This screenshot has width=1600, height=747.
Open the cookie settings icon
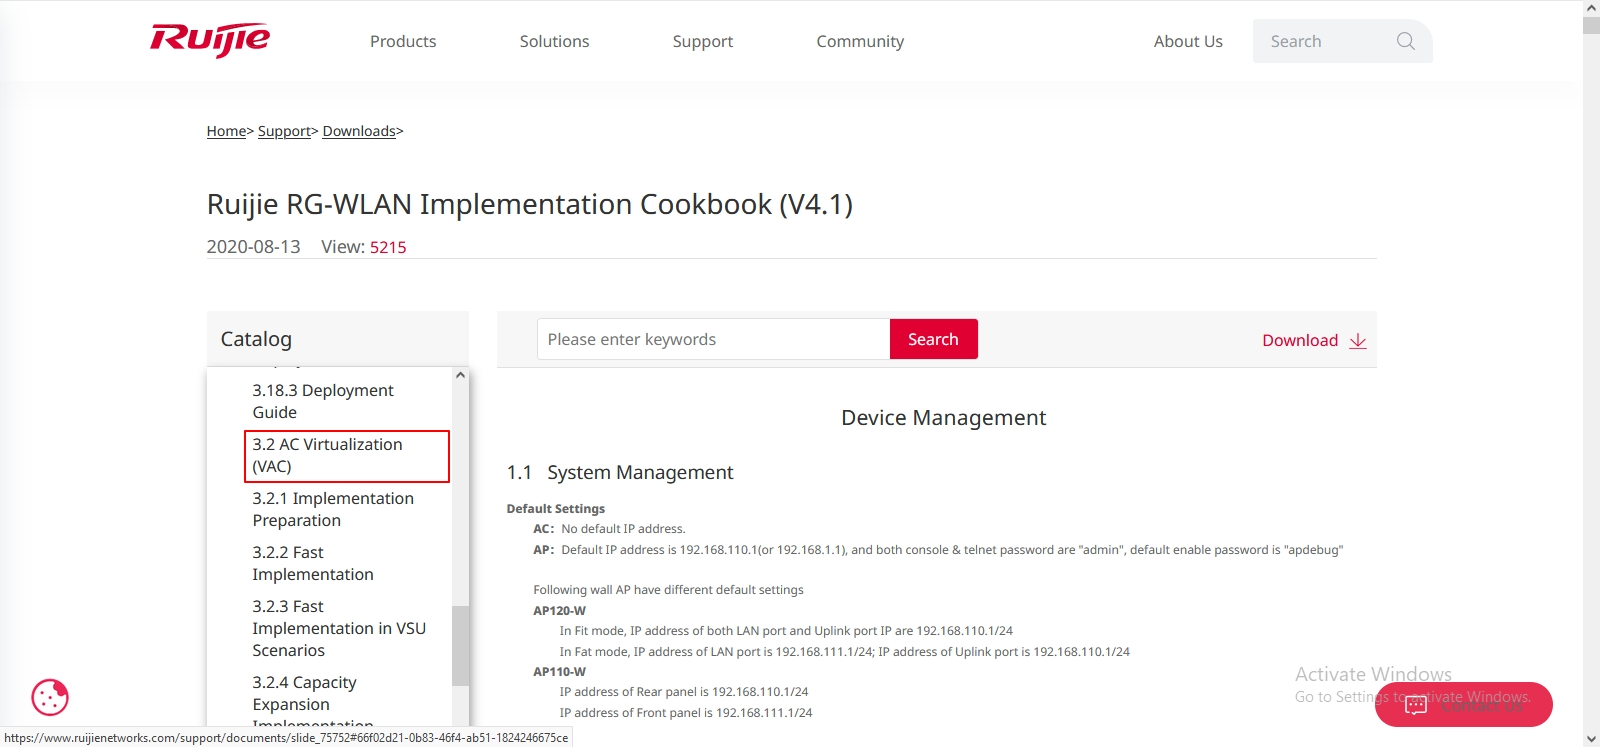pos(50,697)
